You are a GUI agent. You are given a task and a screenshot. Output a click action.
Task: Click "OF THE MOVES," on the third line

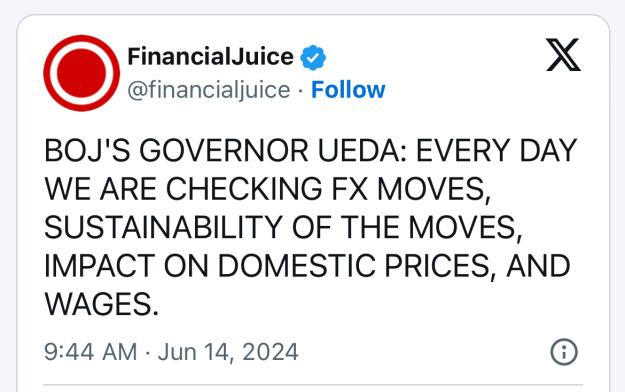407,227
